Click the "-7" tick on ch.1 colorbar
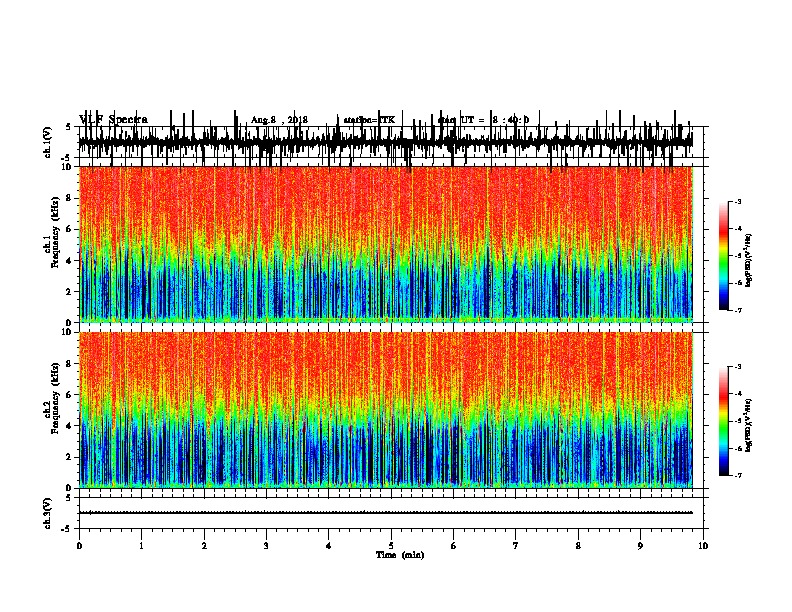792x612 pixels. 737,310
